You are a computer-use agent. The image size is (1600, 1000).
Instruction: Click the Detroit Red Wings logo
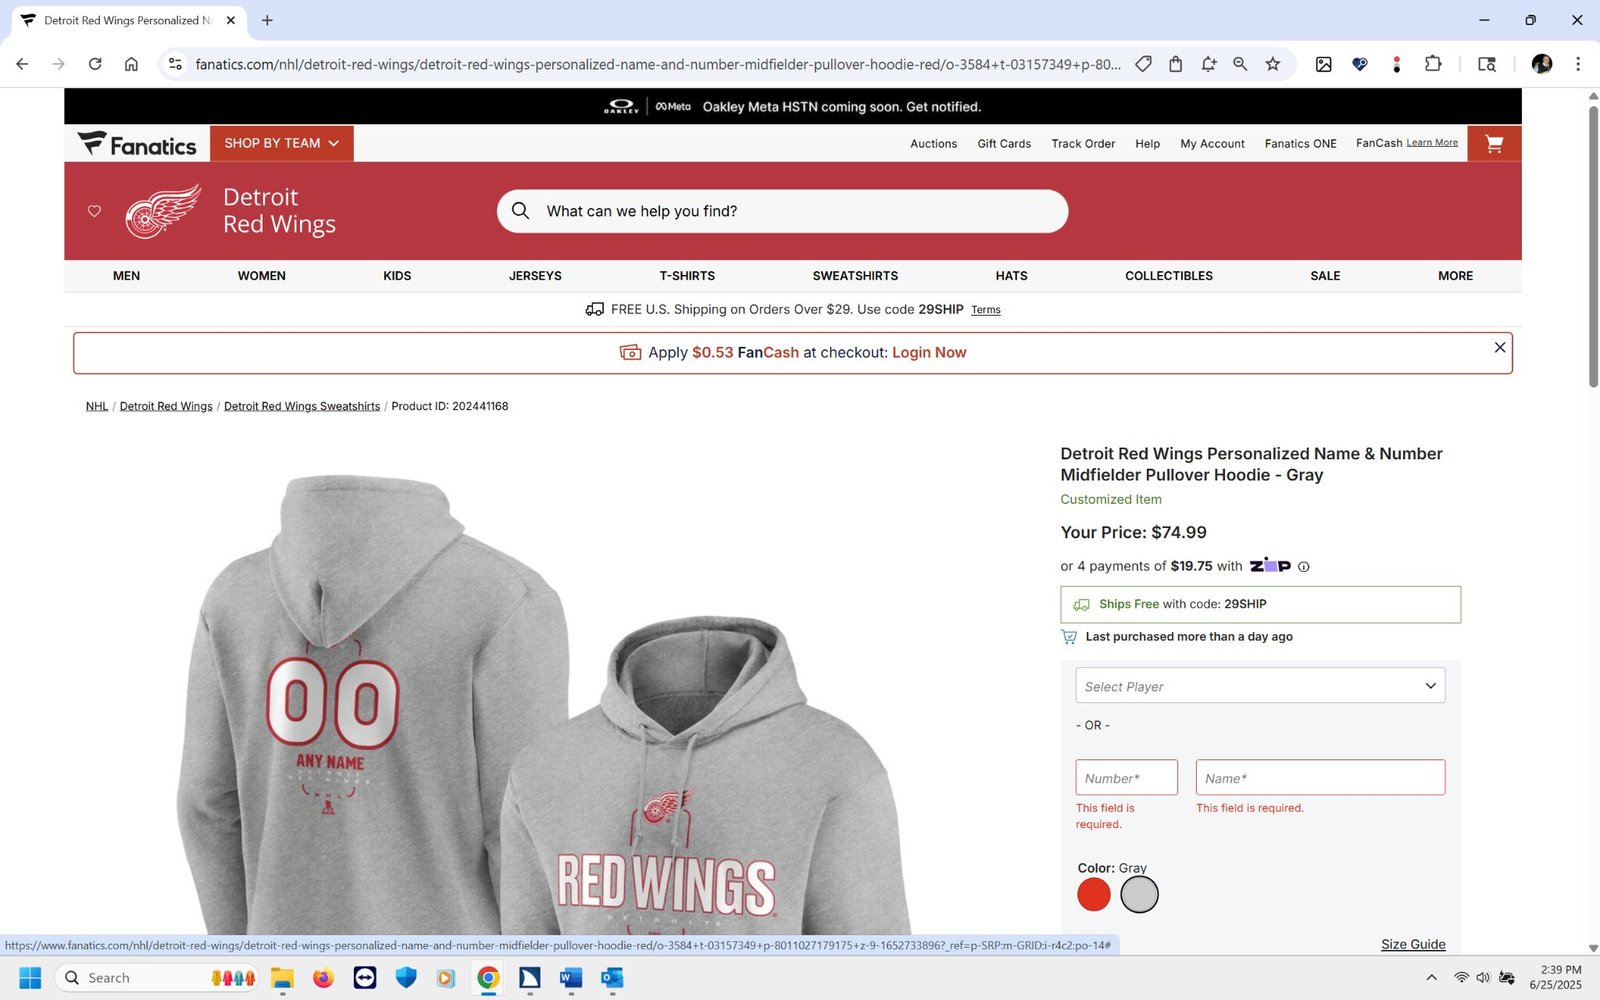[163, 211]
